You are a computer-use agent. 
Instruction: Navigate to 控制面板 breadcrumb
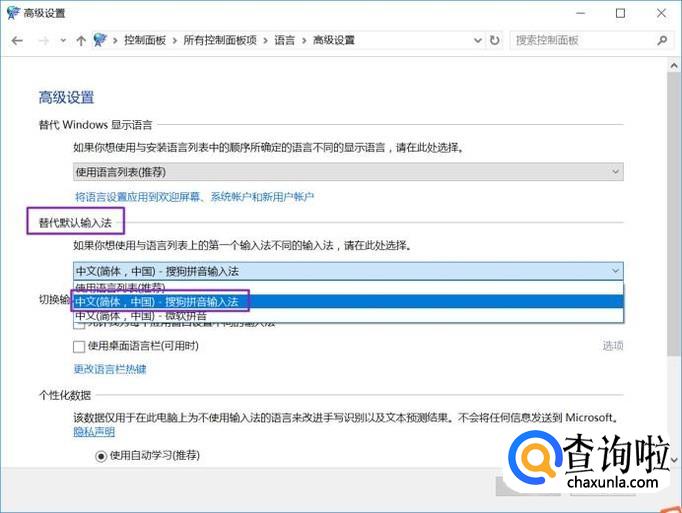click(145, 40)
